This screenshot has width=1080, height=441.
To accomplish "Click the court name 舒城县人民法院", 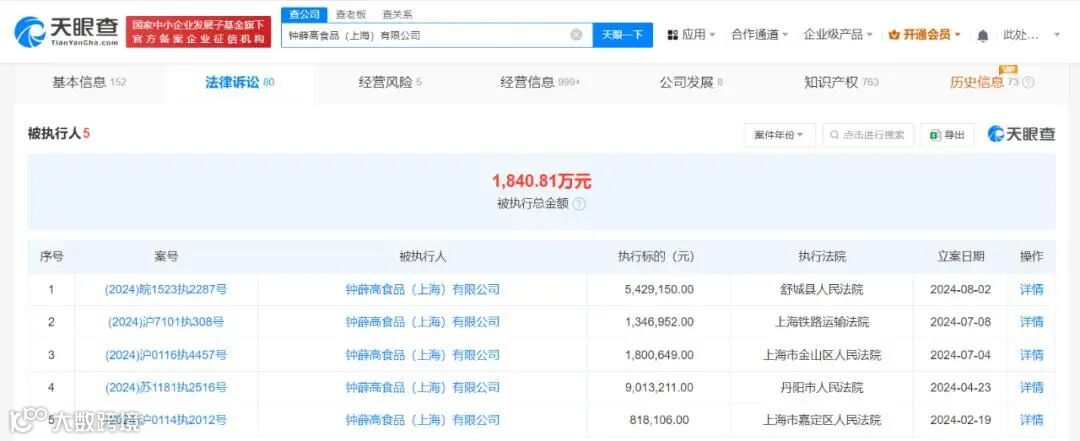I will [x=822, y=290].
